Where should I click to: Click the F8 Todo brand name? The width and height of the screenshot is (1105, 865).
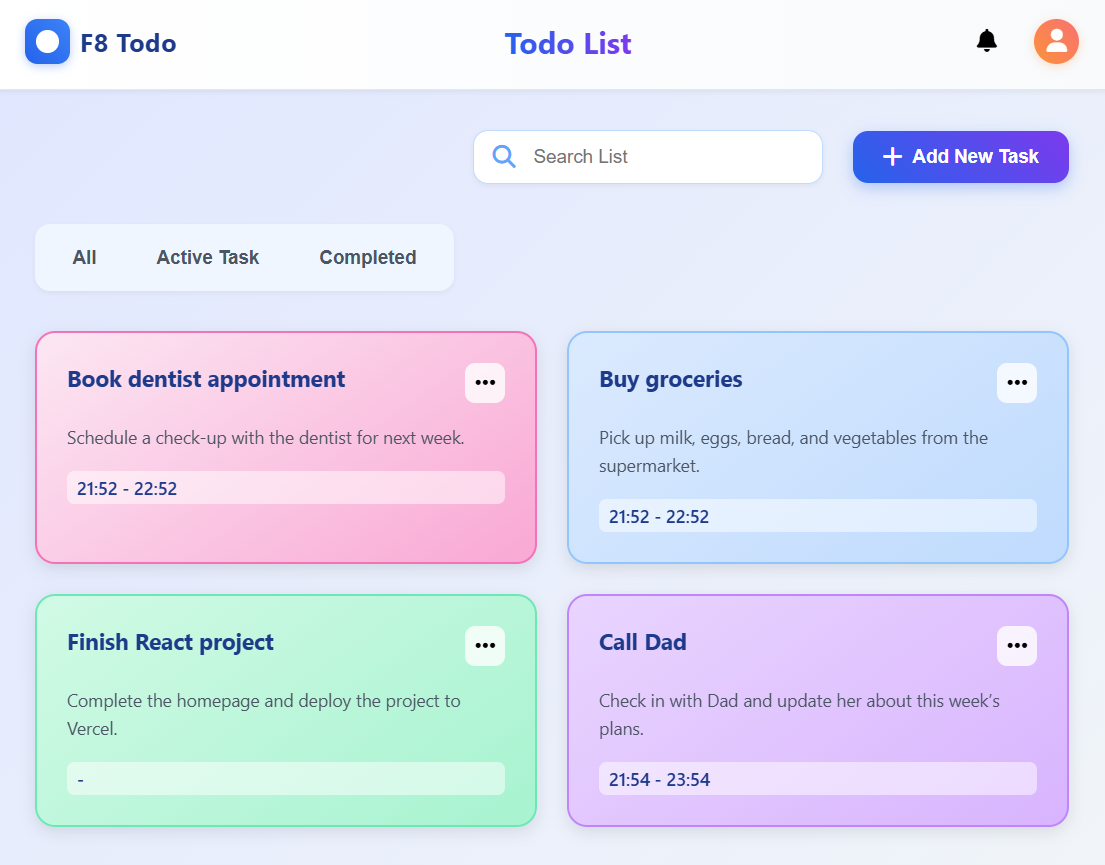tap(128, 43)
